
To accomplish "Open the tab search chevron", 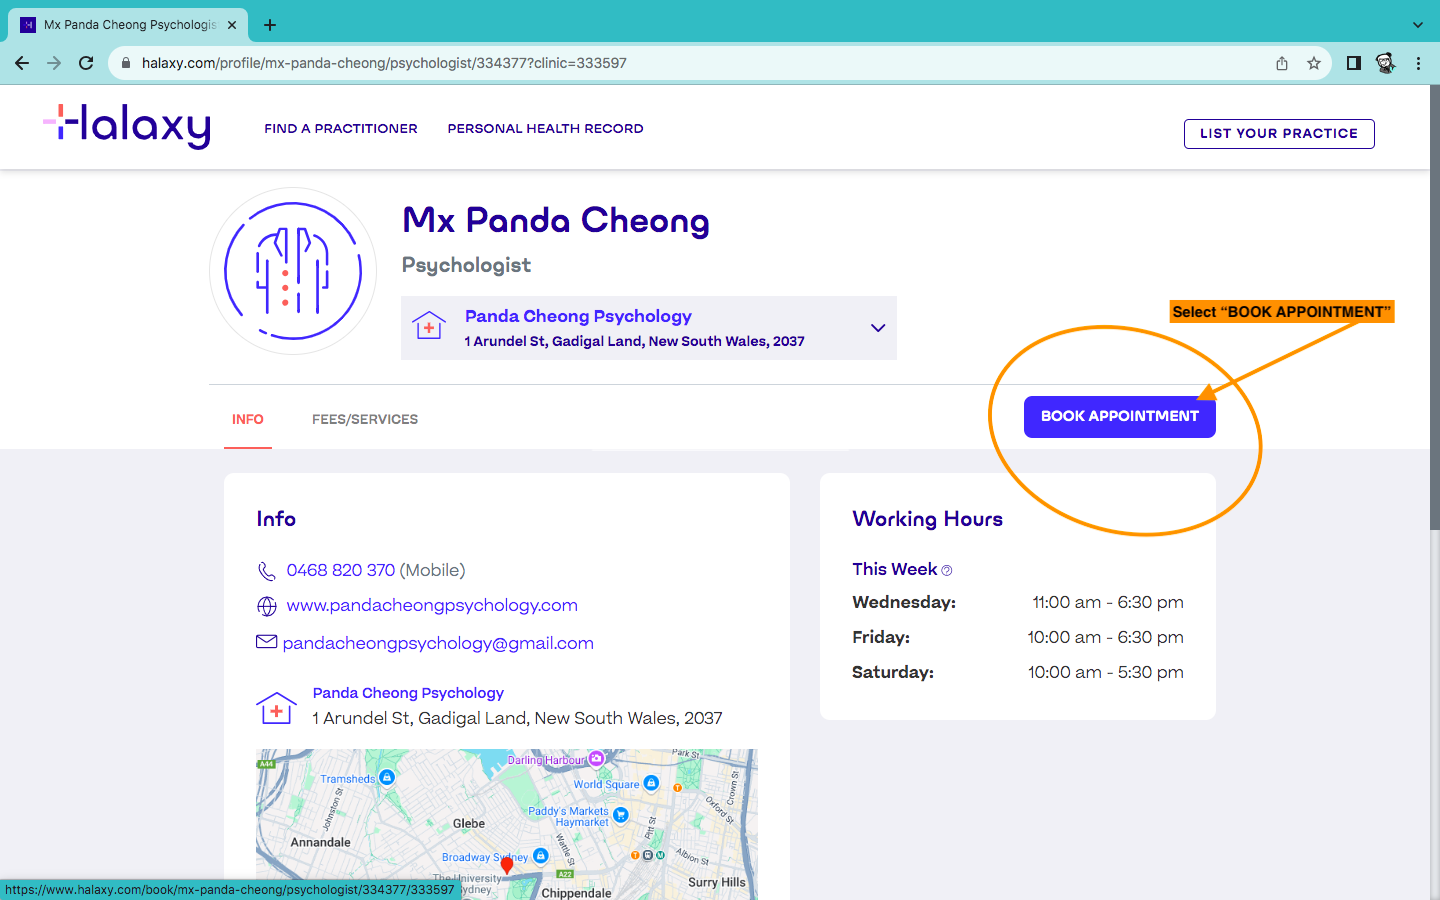I will click(1417, 25).
